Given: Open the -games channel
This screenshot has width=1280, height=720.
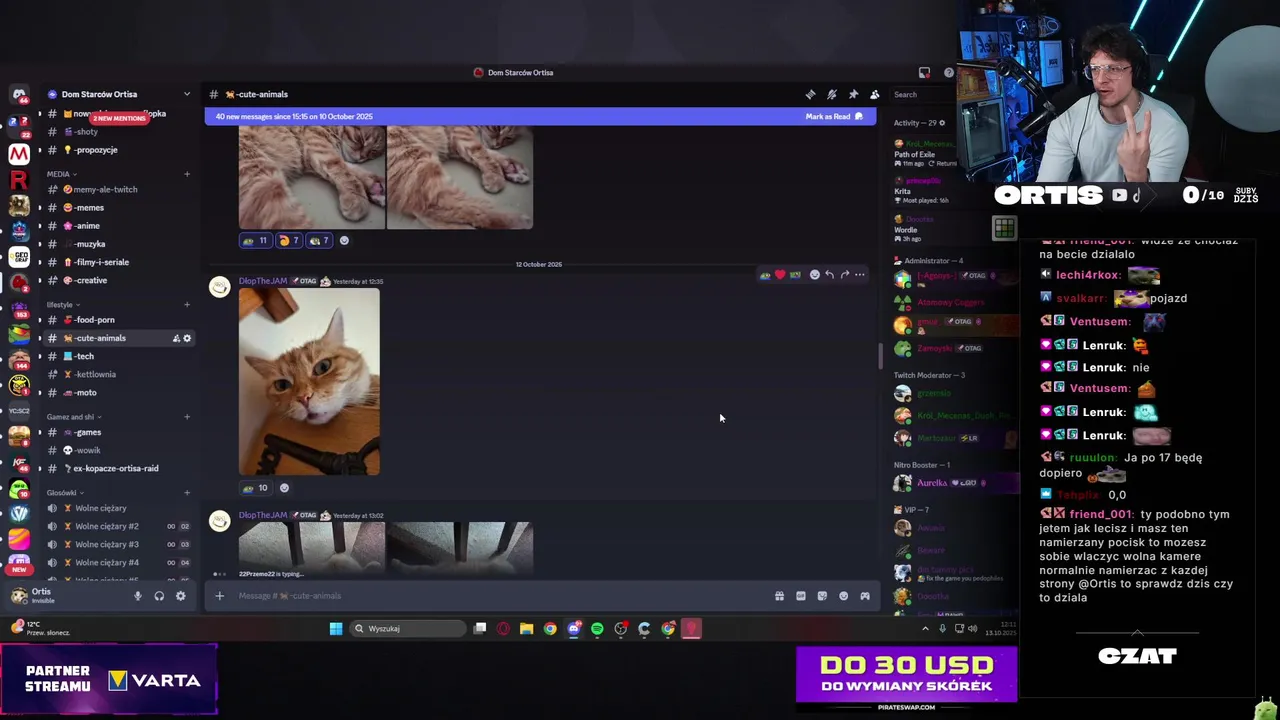Looking at the screenshot, I should tap(118, 432).
